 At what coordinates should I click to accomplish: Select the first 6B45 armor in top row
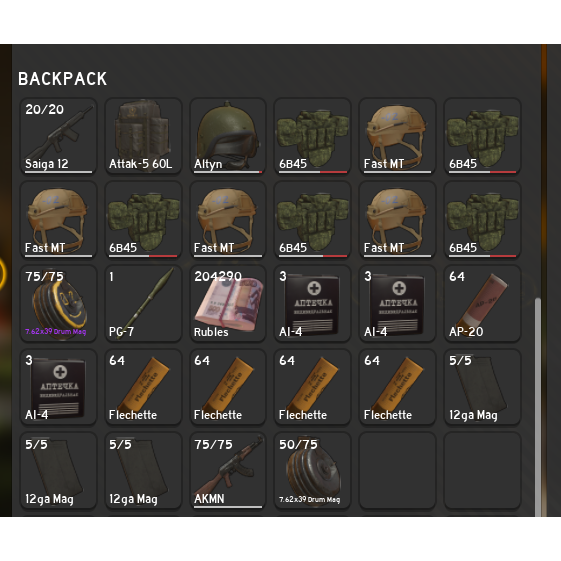pyautogui.click(x=313, y=136)
